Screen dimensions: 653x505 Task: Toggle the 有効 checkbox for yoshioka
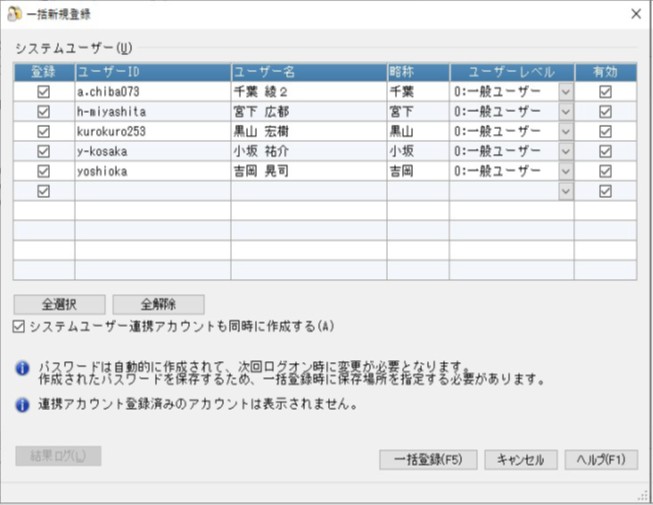pos(604,171)
